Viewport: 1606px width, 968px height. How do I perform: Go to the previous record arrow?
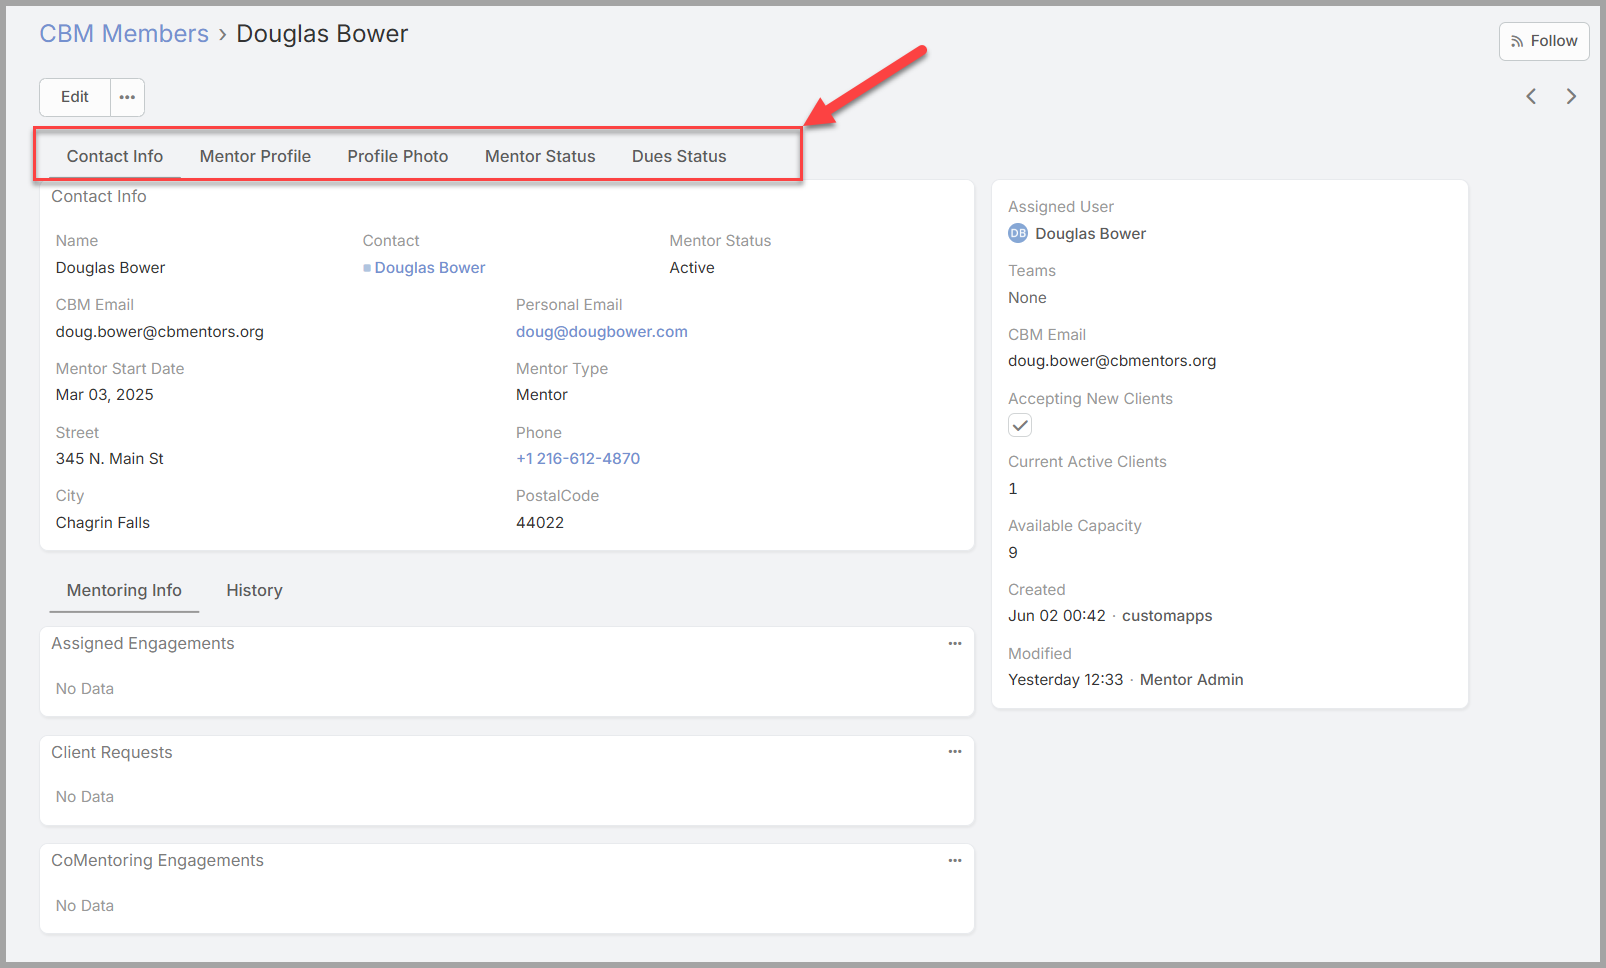tap(1531, 96)
